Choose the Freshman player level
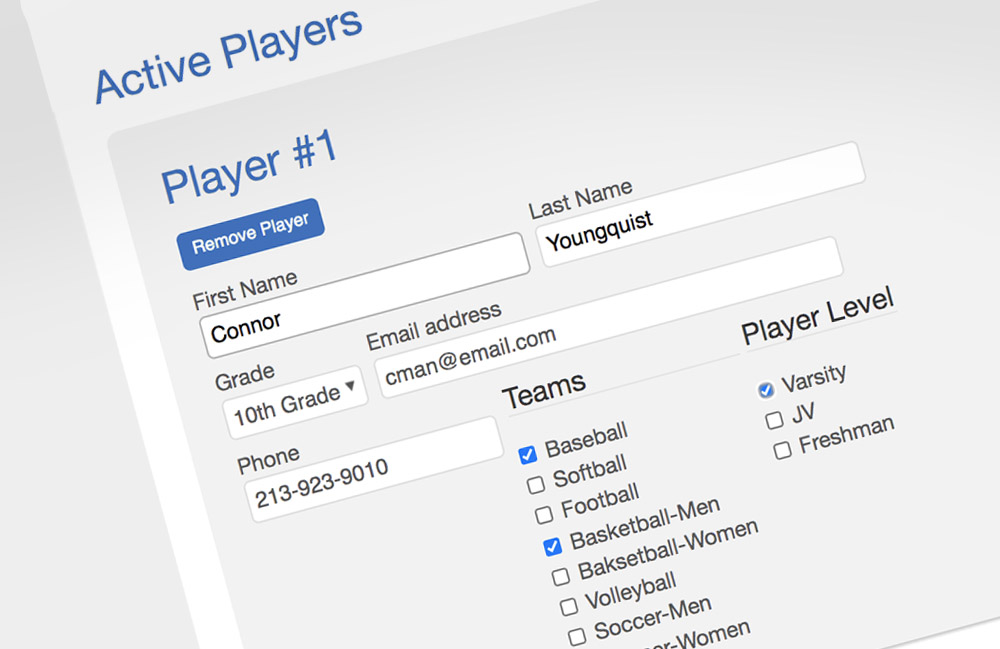Screen dimensions: 1000x649 tap(783, 451)
